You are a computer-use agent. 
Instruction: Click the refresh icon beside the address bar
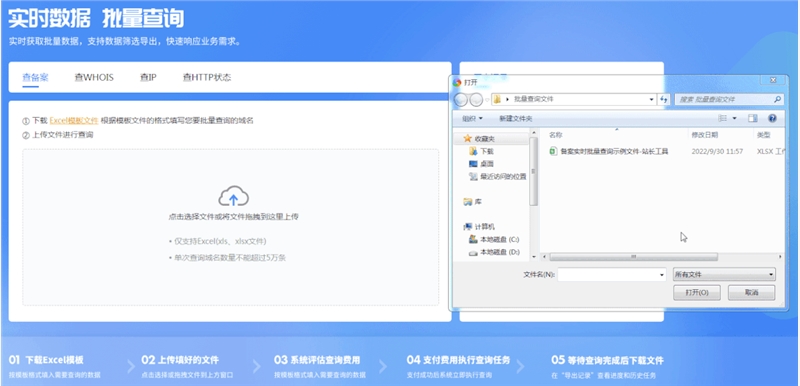664,99
